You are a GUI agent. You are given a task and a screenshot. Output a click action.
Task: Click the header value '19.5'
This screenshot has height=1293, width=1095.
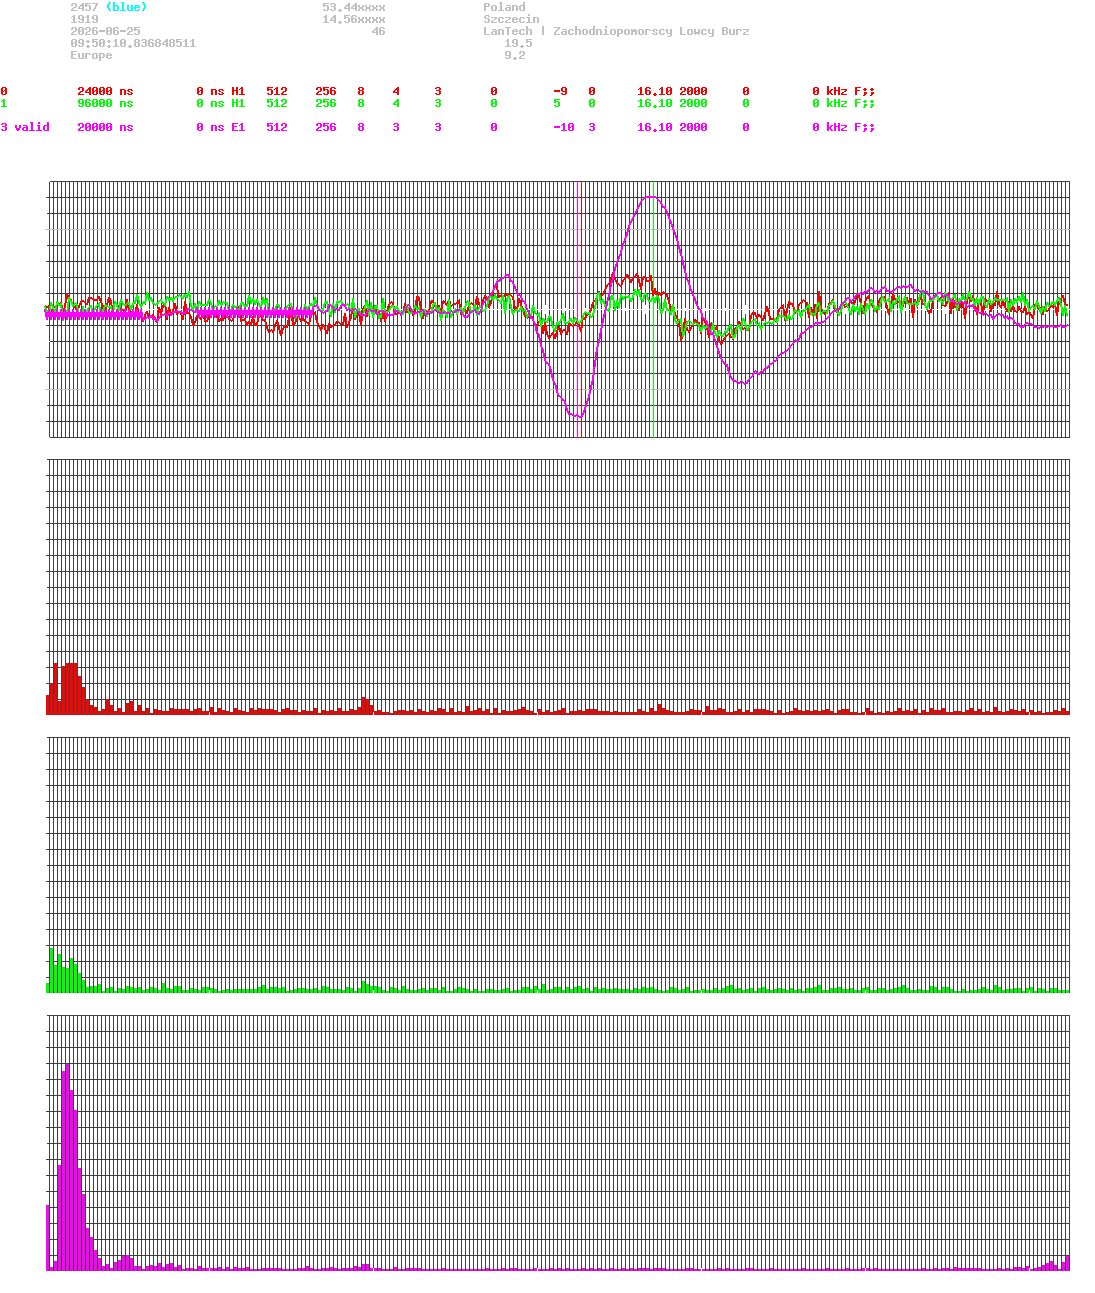click(518, 43)
